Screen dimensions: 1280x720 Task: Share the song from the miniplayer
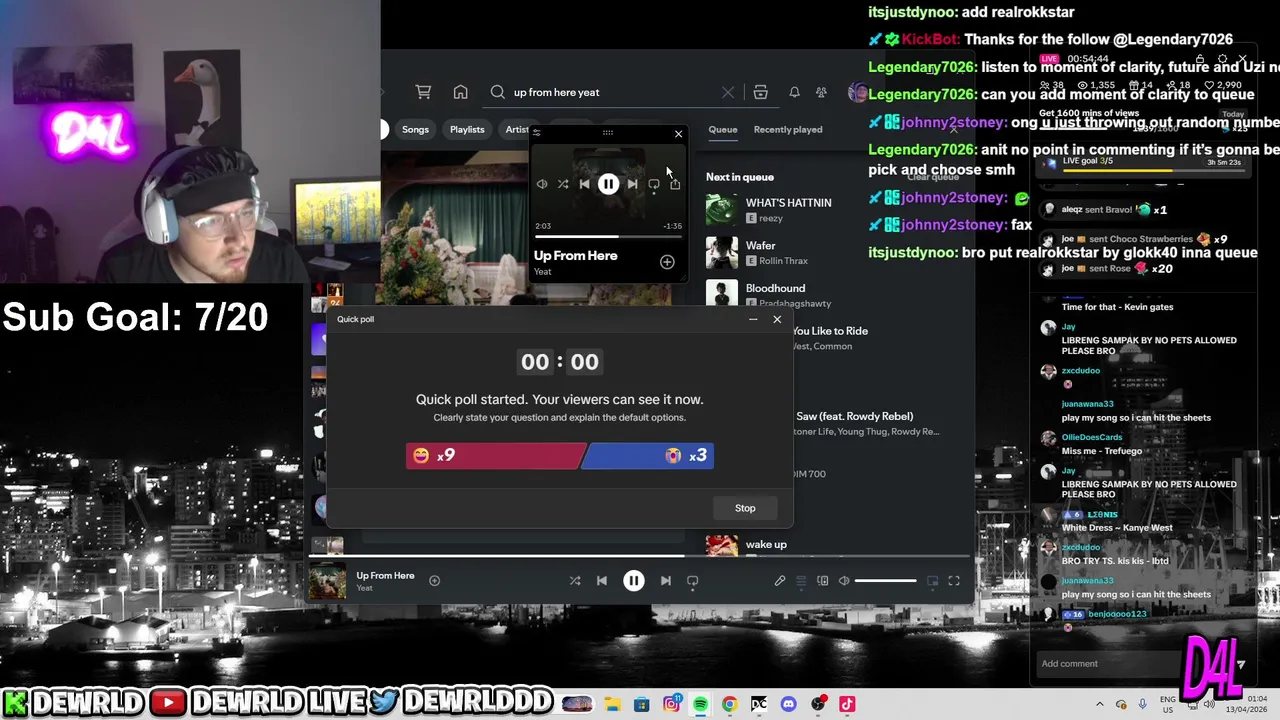coord(675,184)
